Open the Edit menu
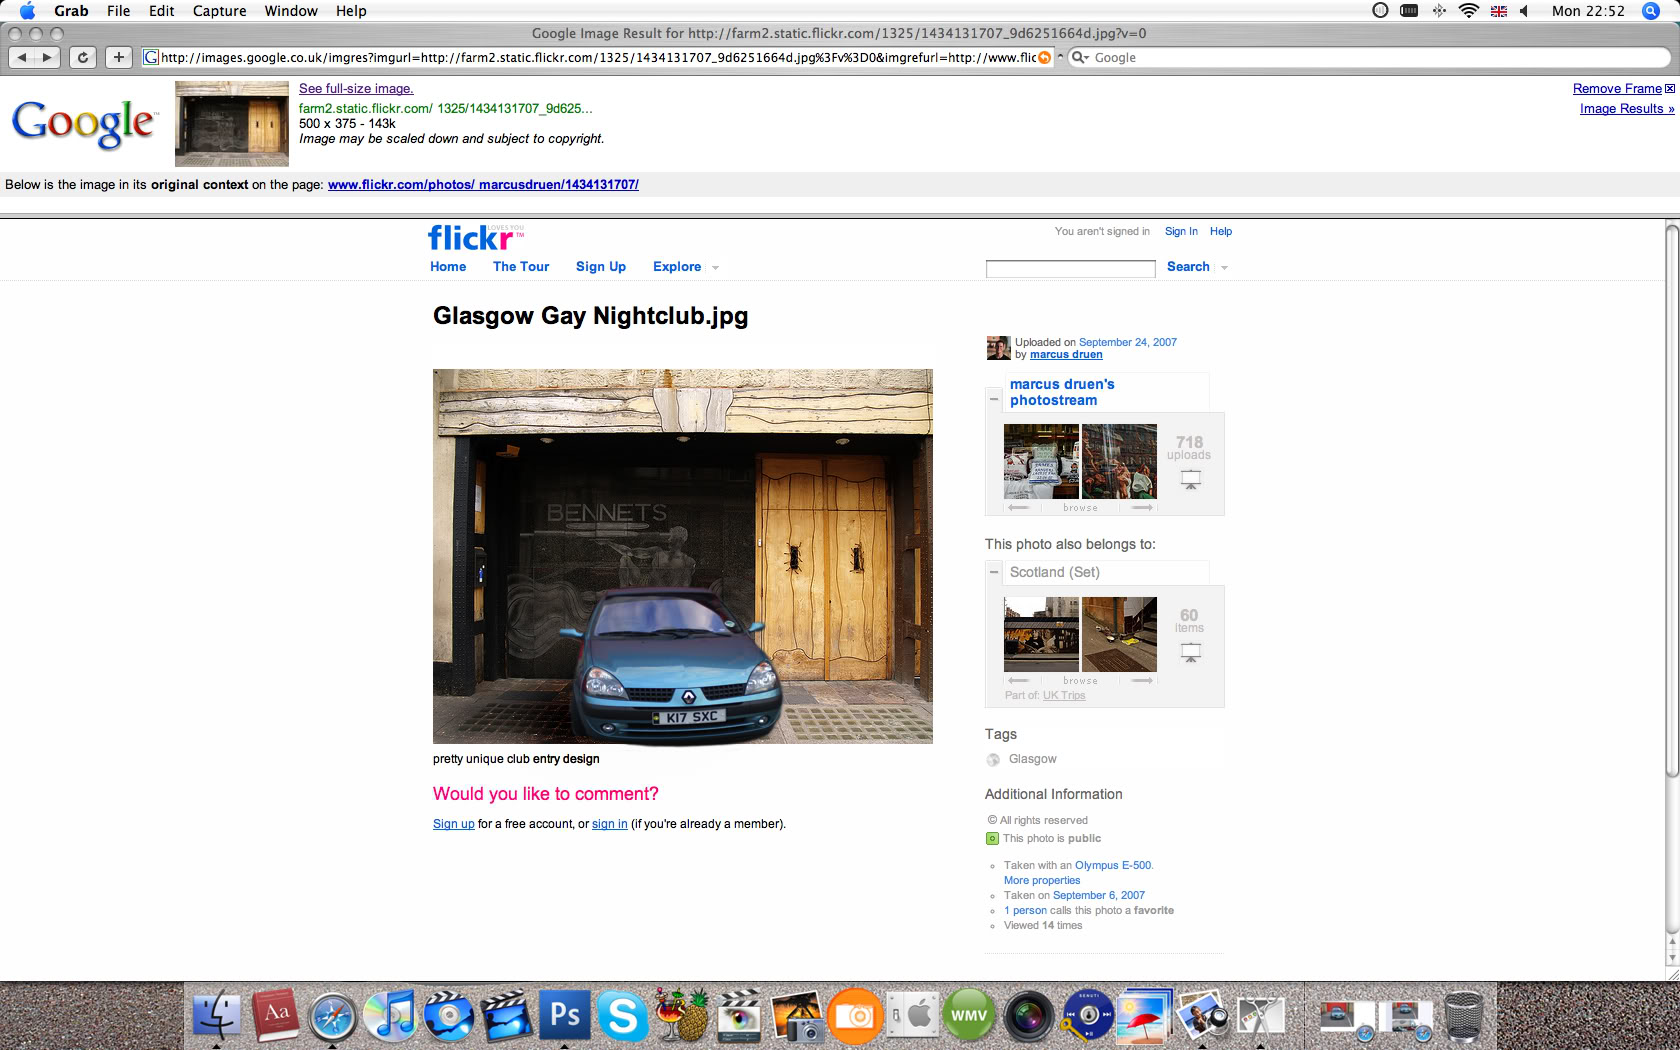Image resolution: width=1680 pixels, height=1050 pixels. point(161,11)
